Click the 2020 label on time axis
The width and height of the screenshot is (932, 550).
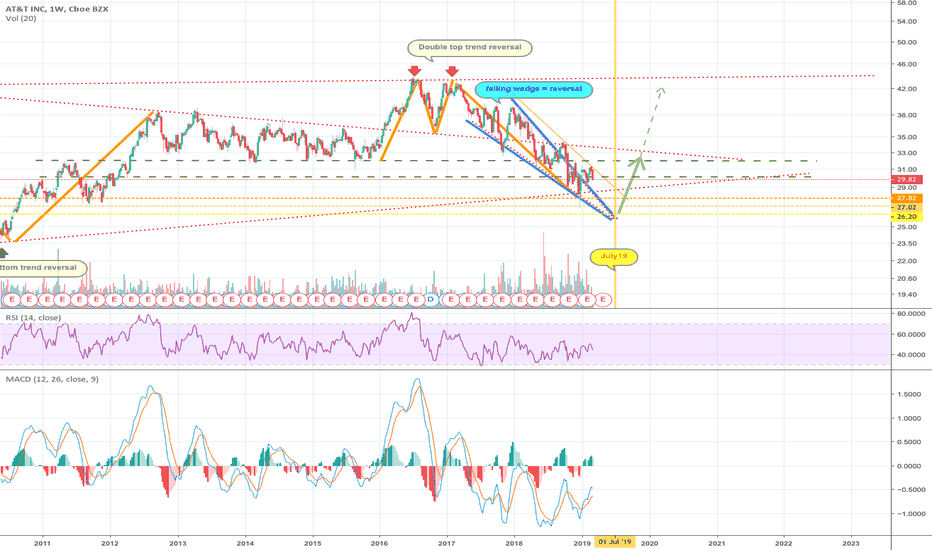(x=649, y=543)
